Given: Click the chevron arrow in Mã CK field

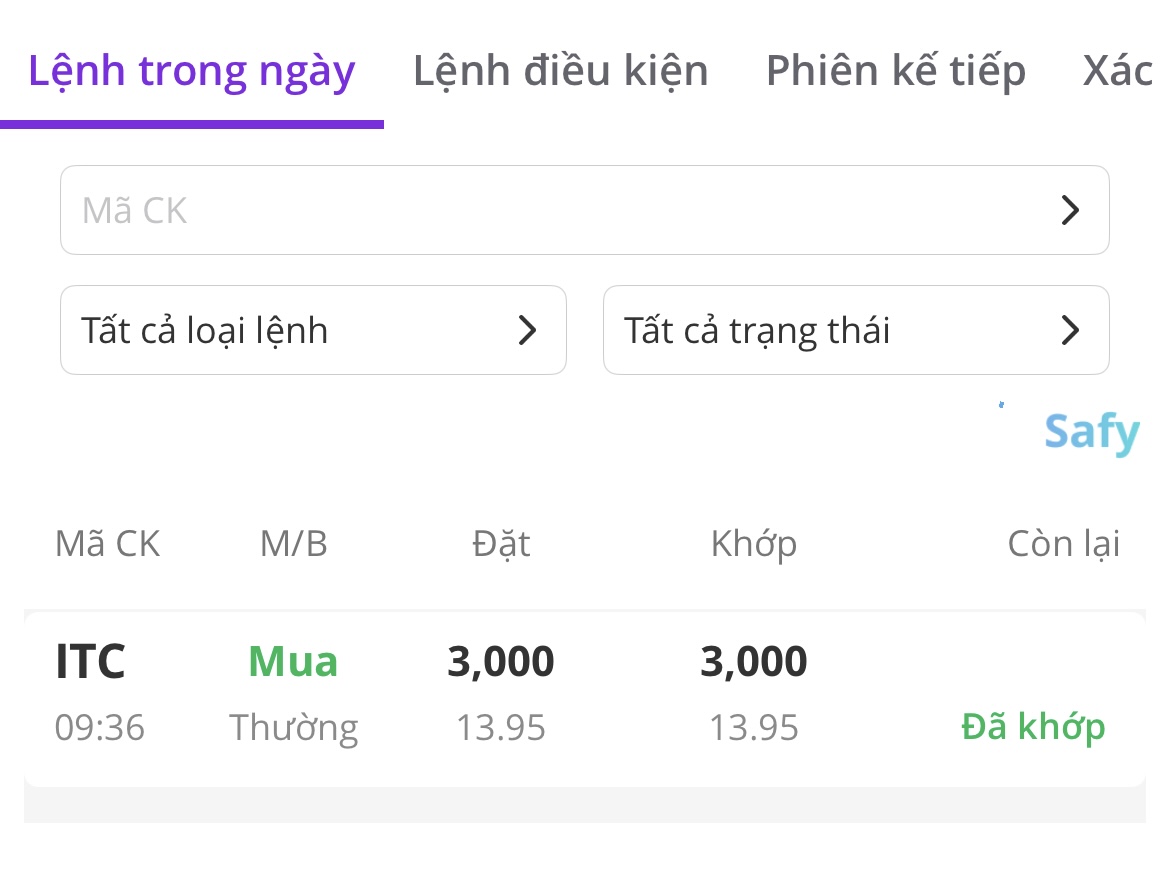Looking at the screenshot, I should [x=1070, y=210].
